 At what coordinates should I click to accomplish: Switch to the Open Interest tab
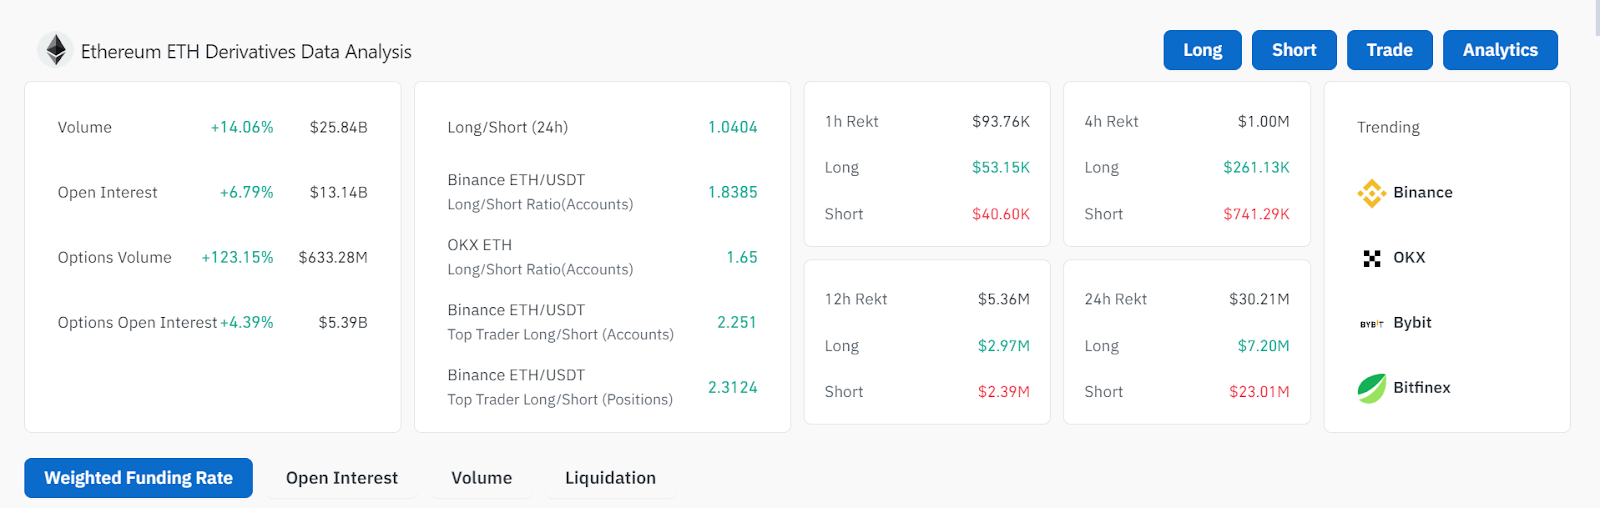point(341,478)
